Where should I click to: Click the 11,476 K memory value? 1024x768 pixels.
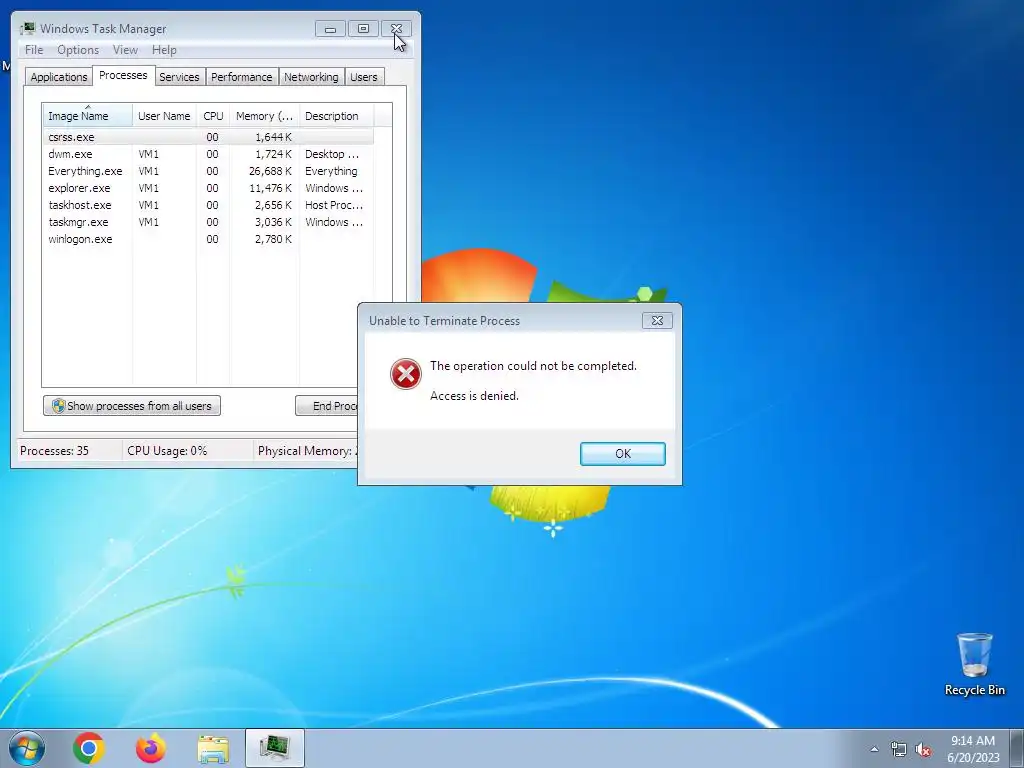[x=270, y=188]
